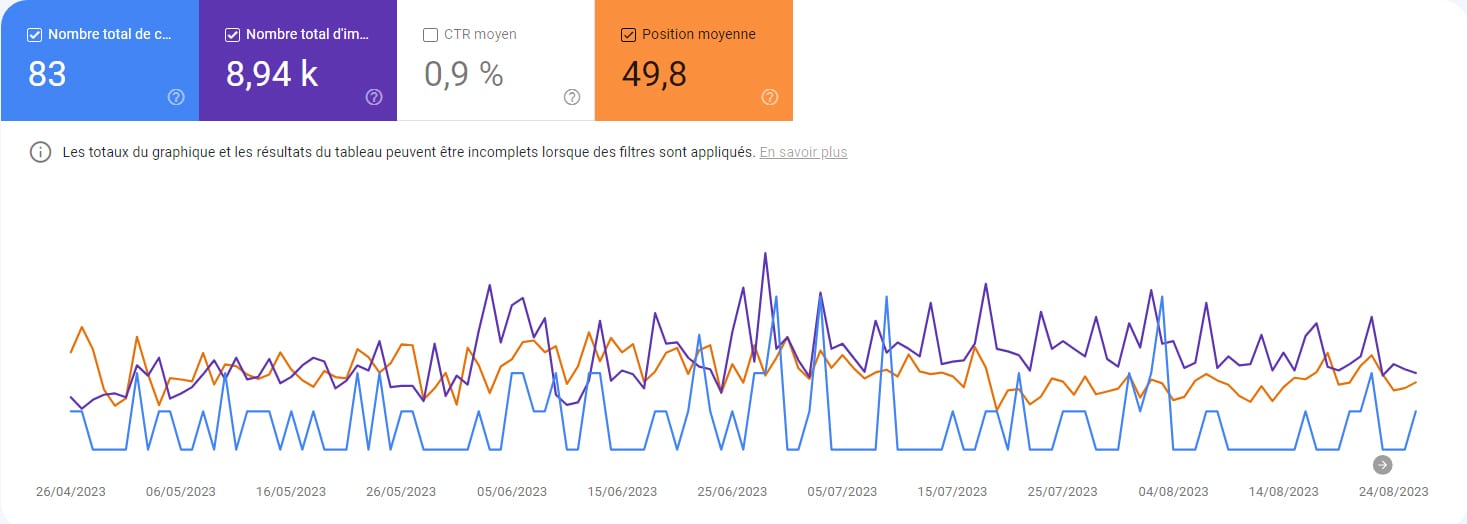Click the 0,9 % CTR value

tap(463, 74)
